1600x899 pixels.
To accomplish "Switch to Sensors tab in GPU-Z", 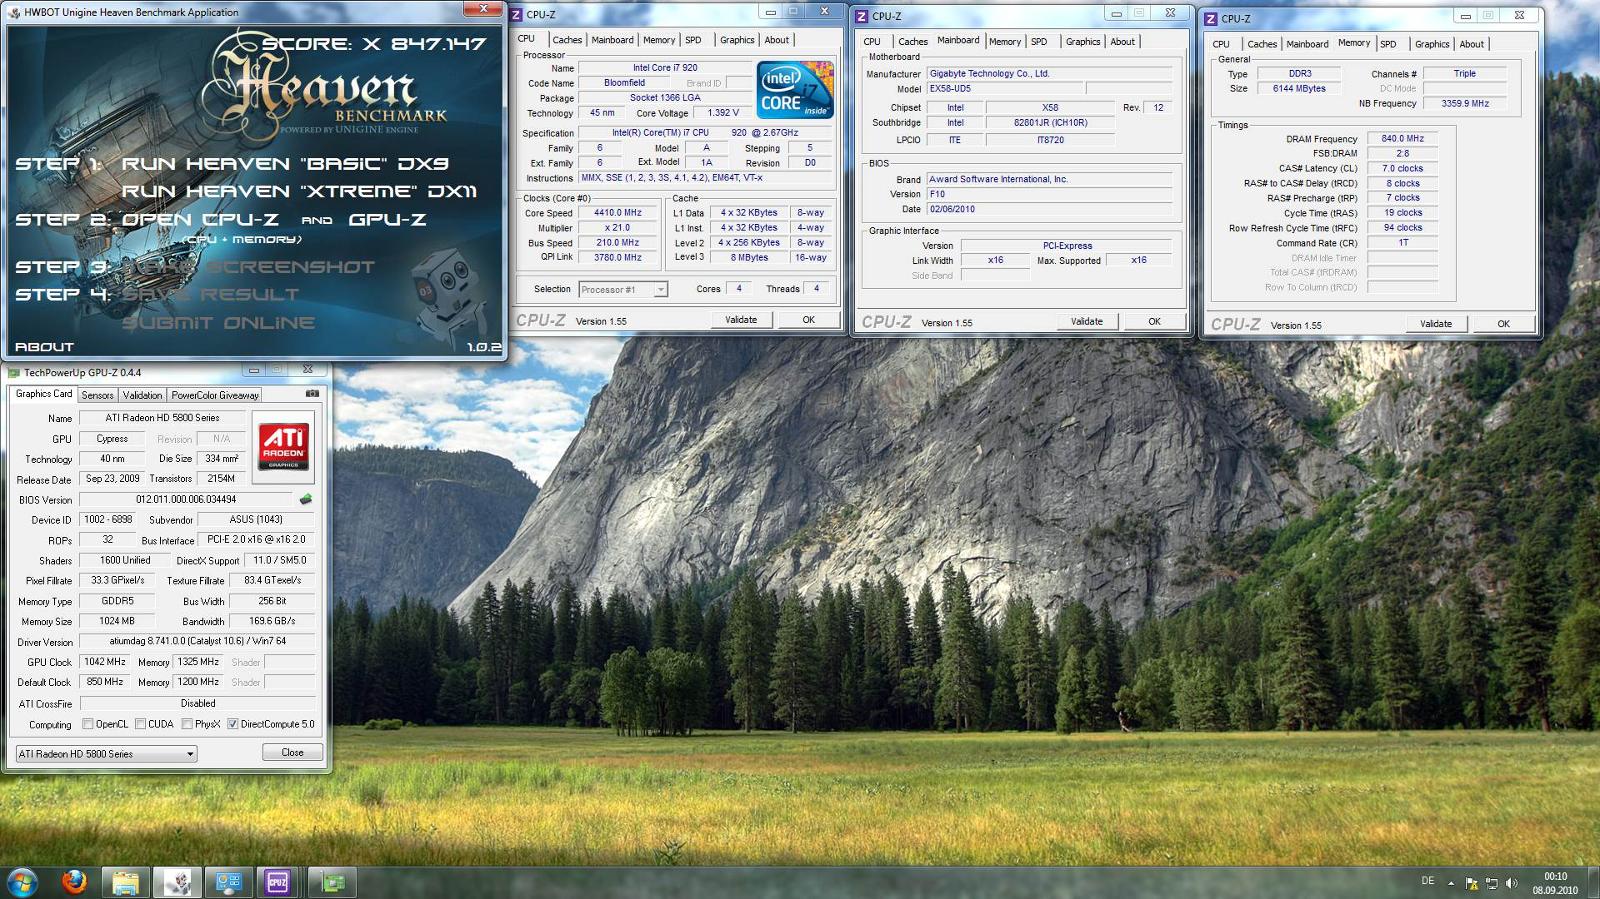I will tap(97, 395).
